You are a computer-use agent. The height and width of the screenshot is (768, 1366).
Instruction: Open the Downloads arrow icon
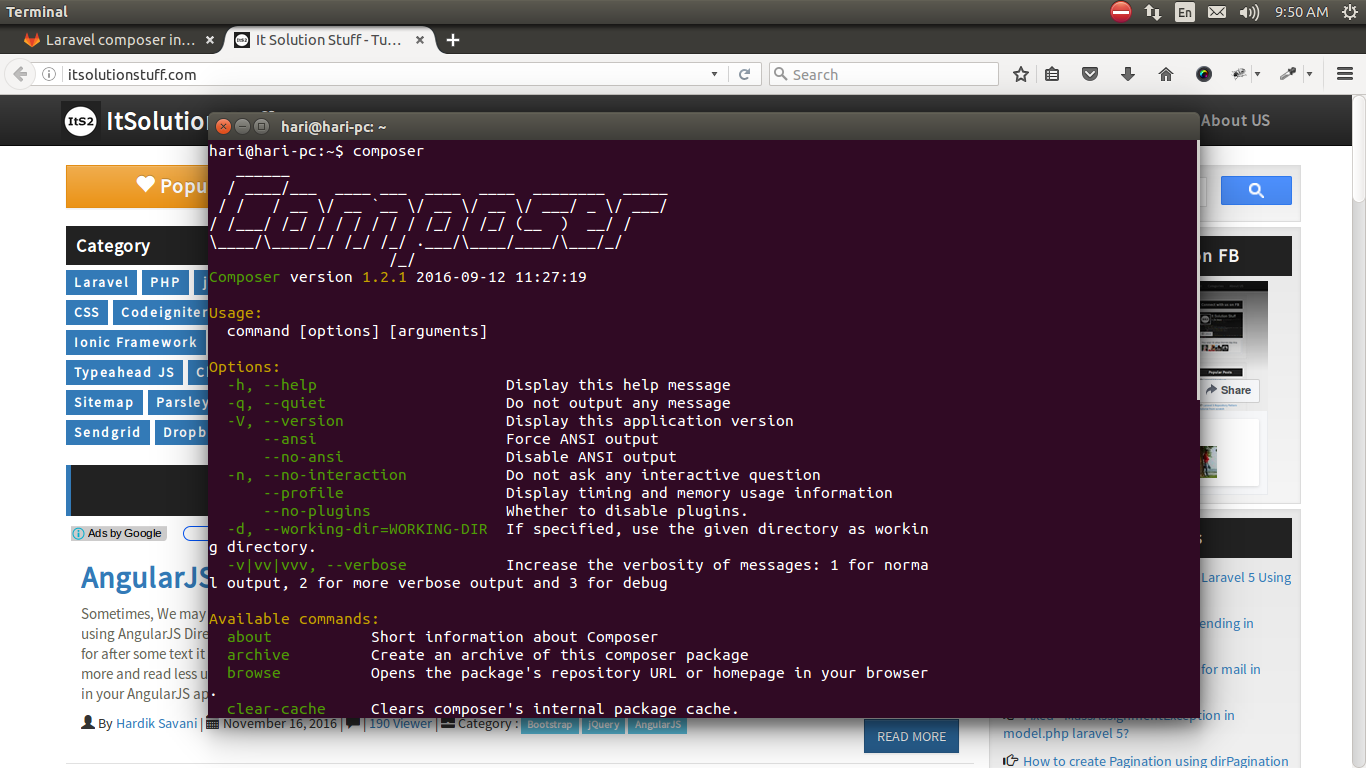[1128, 73]
